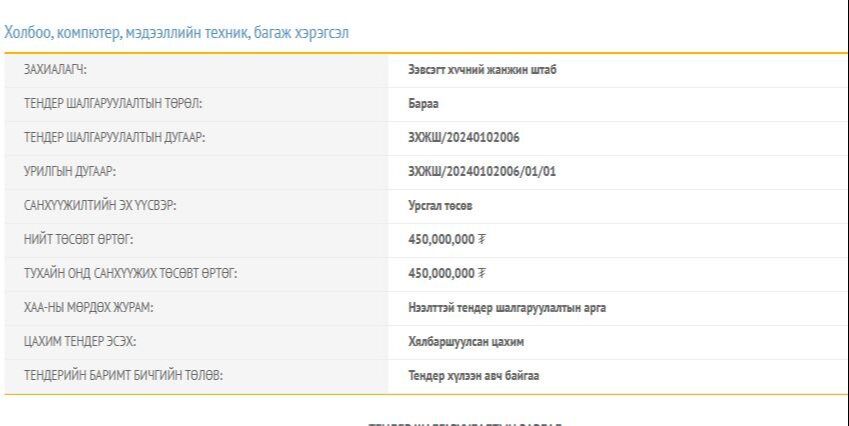Screen dimensions: 849x426
Task: Click invitation number ЗХЖШ/20240102006/01/01
Action: [481, 172]
